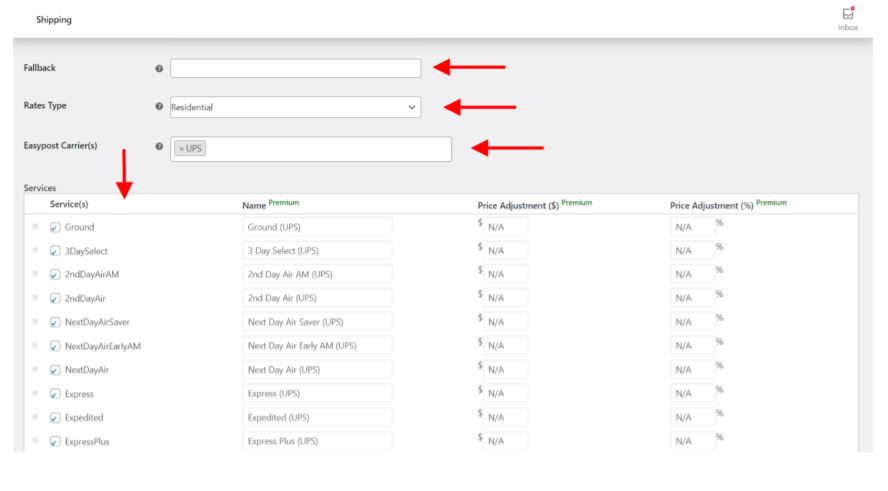Click the drag handle for ExpressPlus row

click(35, 441)
